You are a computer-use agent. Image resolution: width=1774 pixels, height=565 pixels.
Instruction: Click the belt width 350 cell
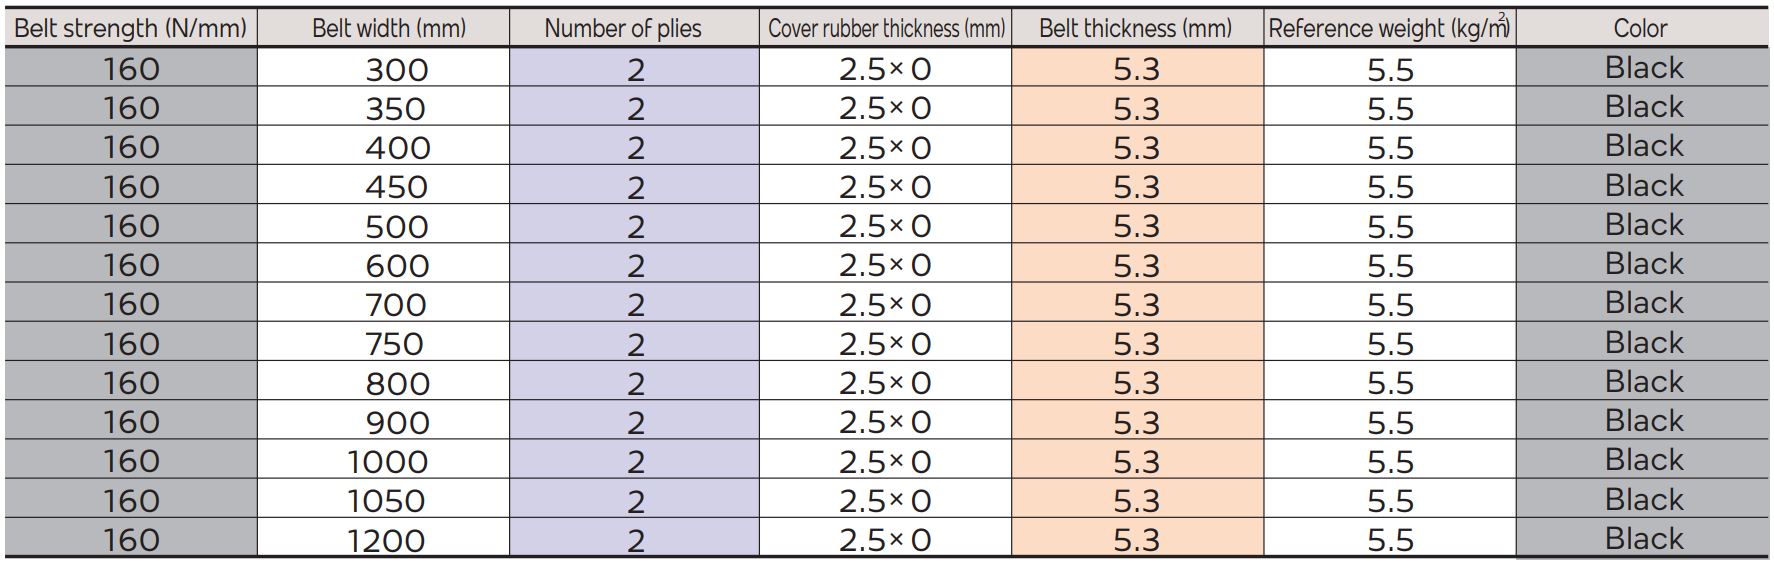384,108
